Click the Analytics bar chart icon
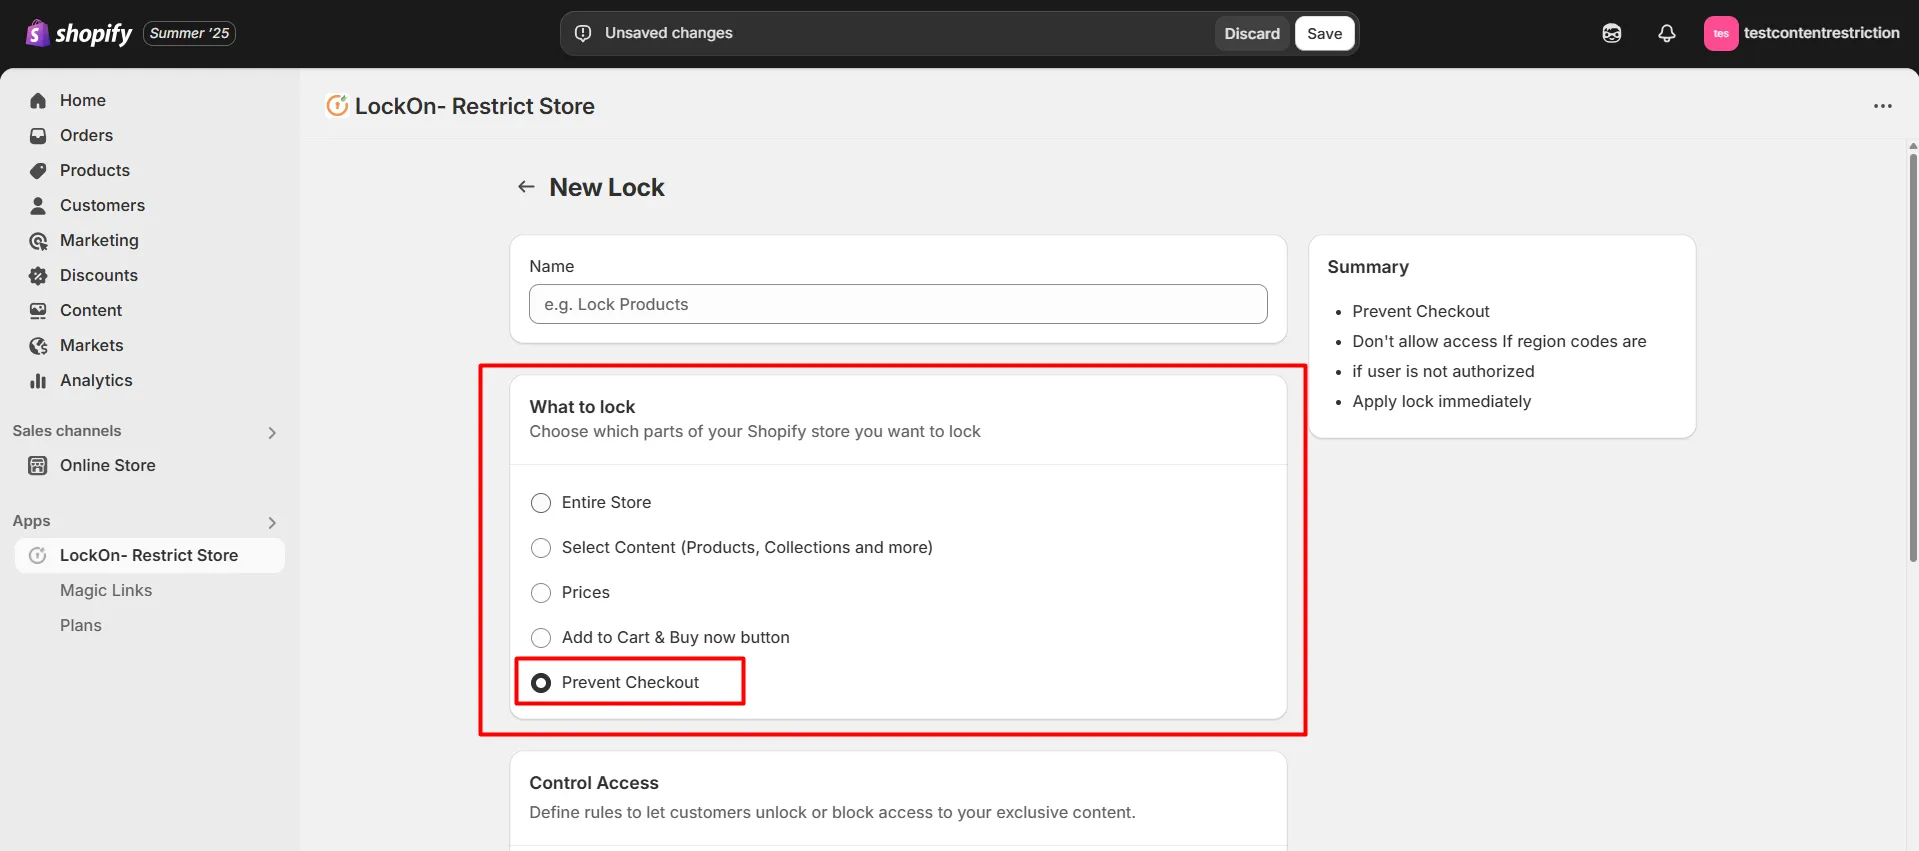The height and width of the screenshot is (851, 1919). 38,380
